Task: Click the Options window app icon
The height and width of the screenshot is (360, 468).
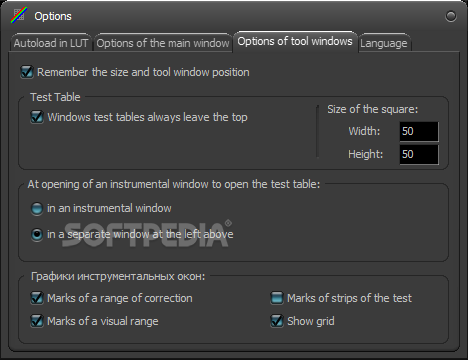Action: coord(19,15)
